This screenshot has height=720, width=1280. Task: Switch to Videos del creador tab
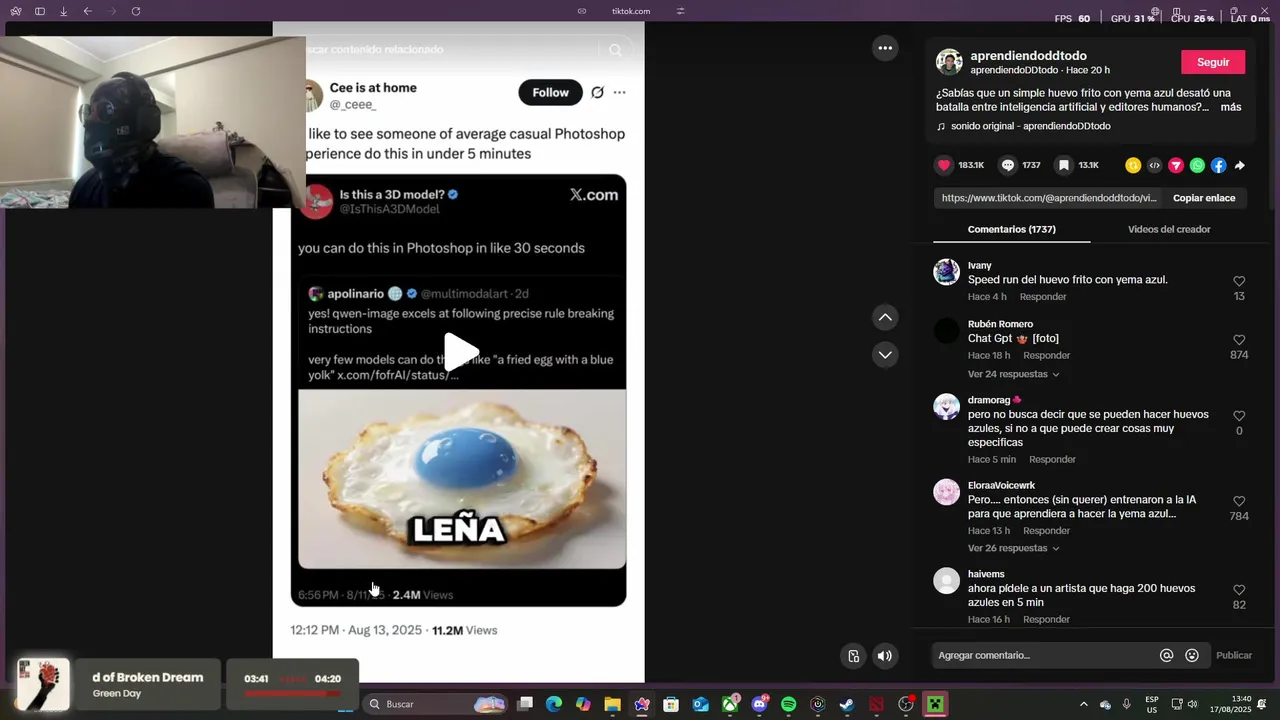pyautogui.click(x=1169, y=229)
